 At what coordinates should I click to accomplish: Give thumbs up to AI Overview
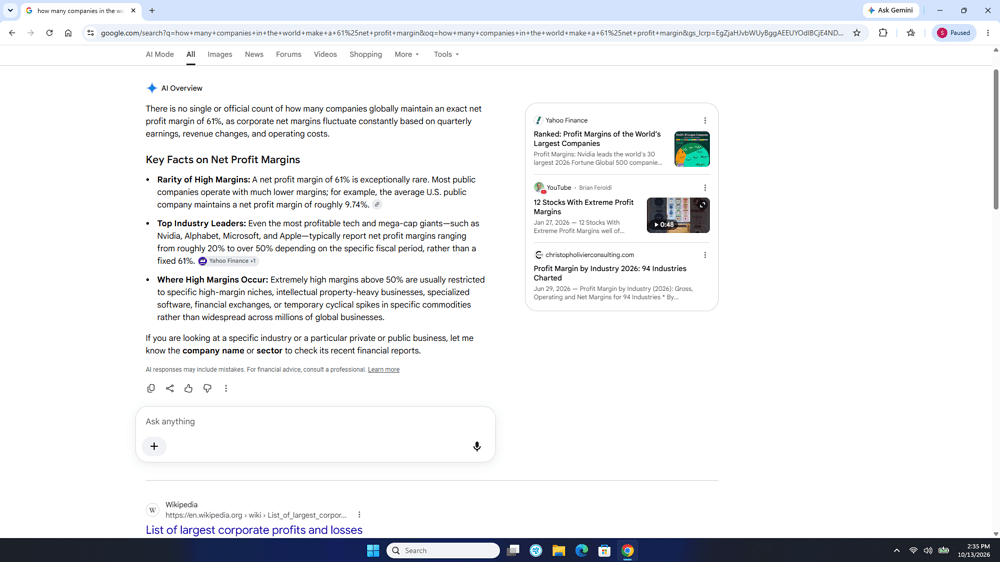tap(188, 388)
